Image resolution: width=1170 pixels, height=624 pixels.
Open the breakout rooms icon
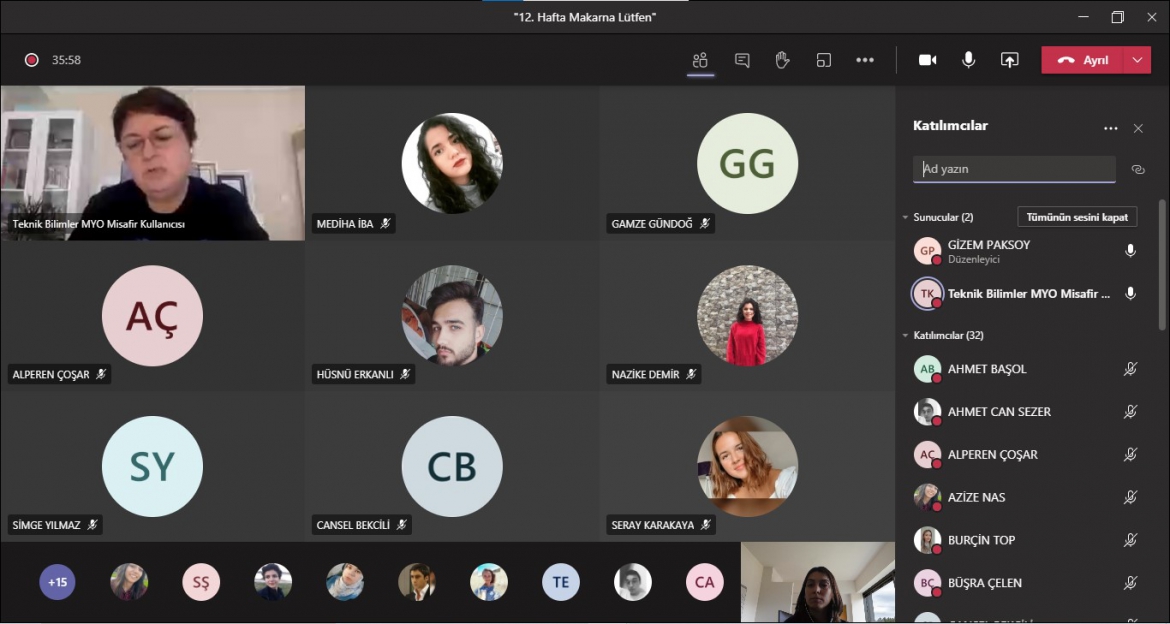(x=824, y=60)
